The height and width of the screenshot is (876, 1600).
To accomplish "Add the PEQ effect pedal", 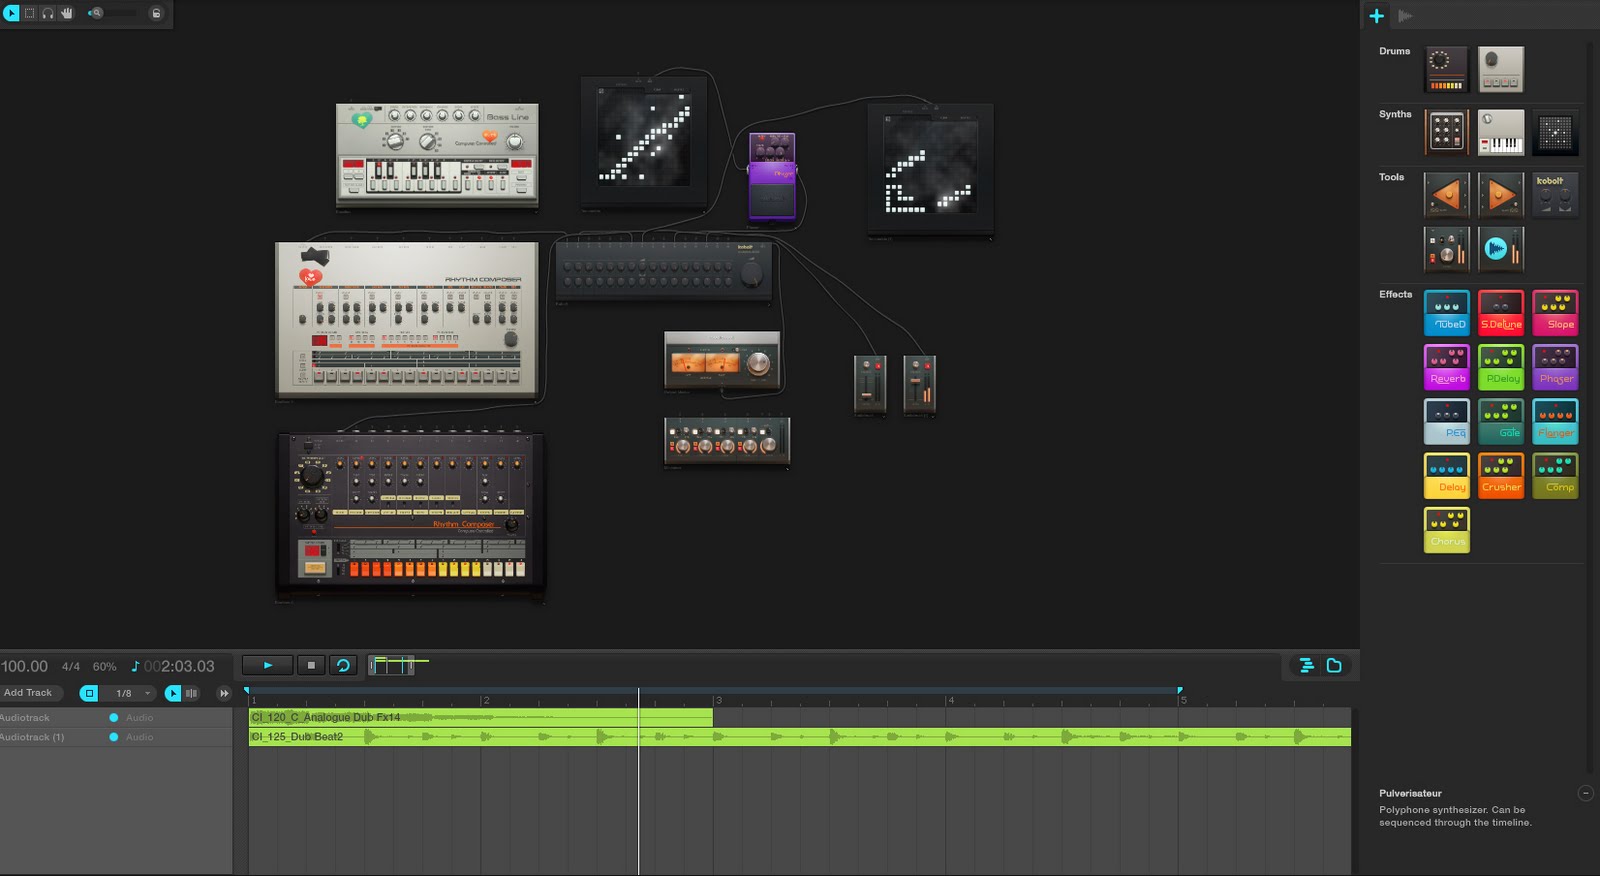I will click(1446, 421).
